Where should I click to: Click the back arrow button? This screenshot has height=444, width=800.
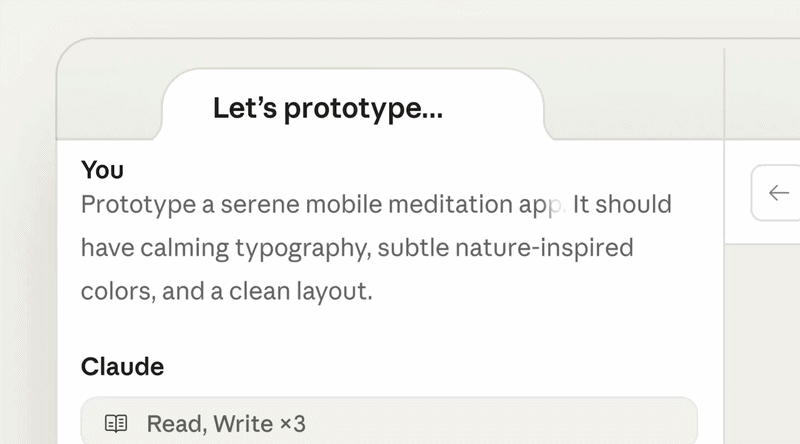[779, 193]
